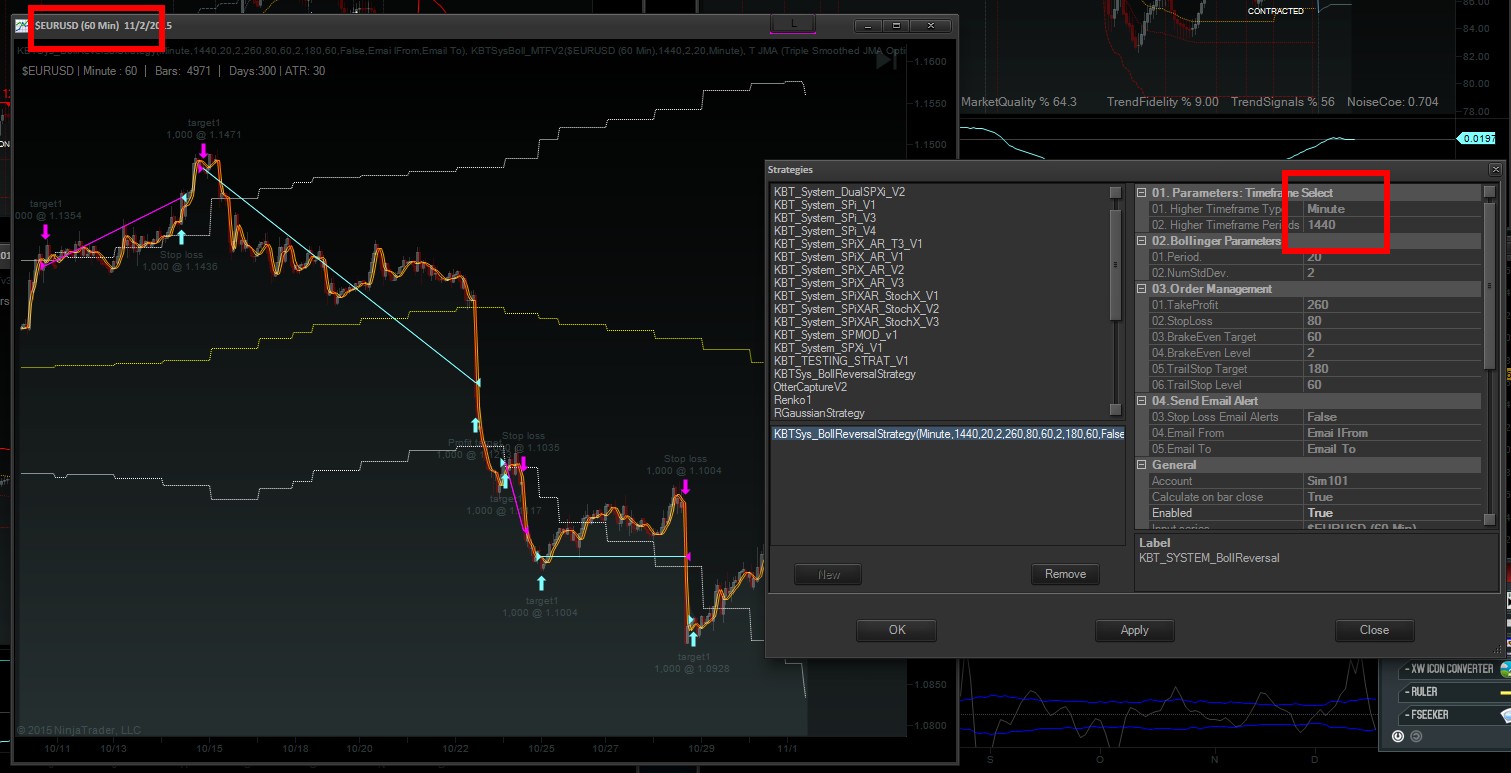Click the Apply button in Strategies dialog

click(x=1134, y=630)
